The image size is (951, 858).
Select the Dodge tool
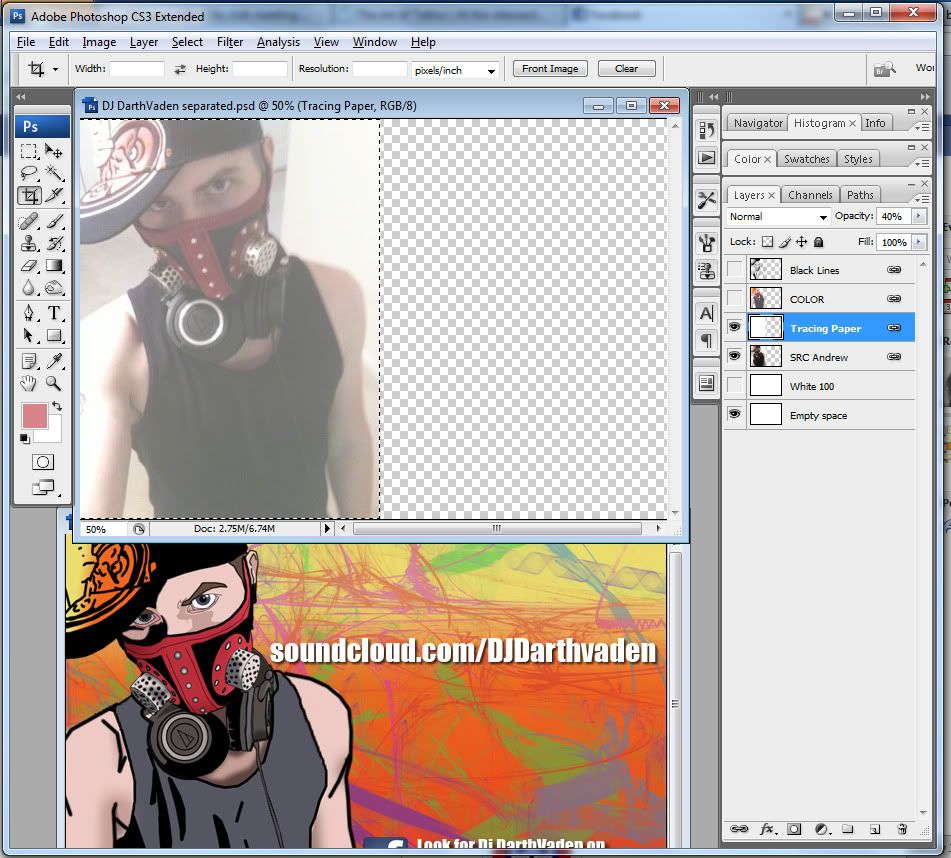click(x=54, y=288)
